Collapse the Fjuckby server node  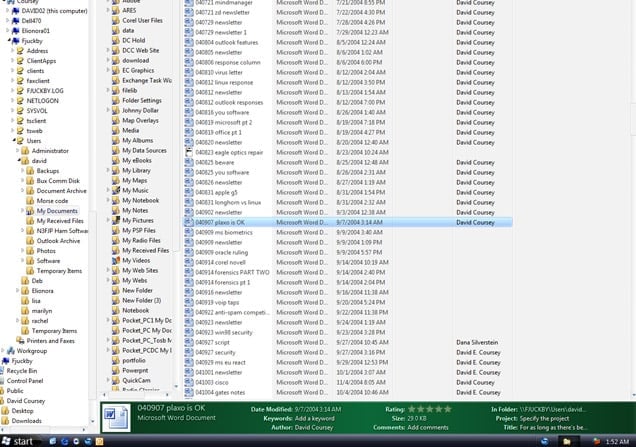[9, 41]
